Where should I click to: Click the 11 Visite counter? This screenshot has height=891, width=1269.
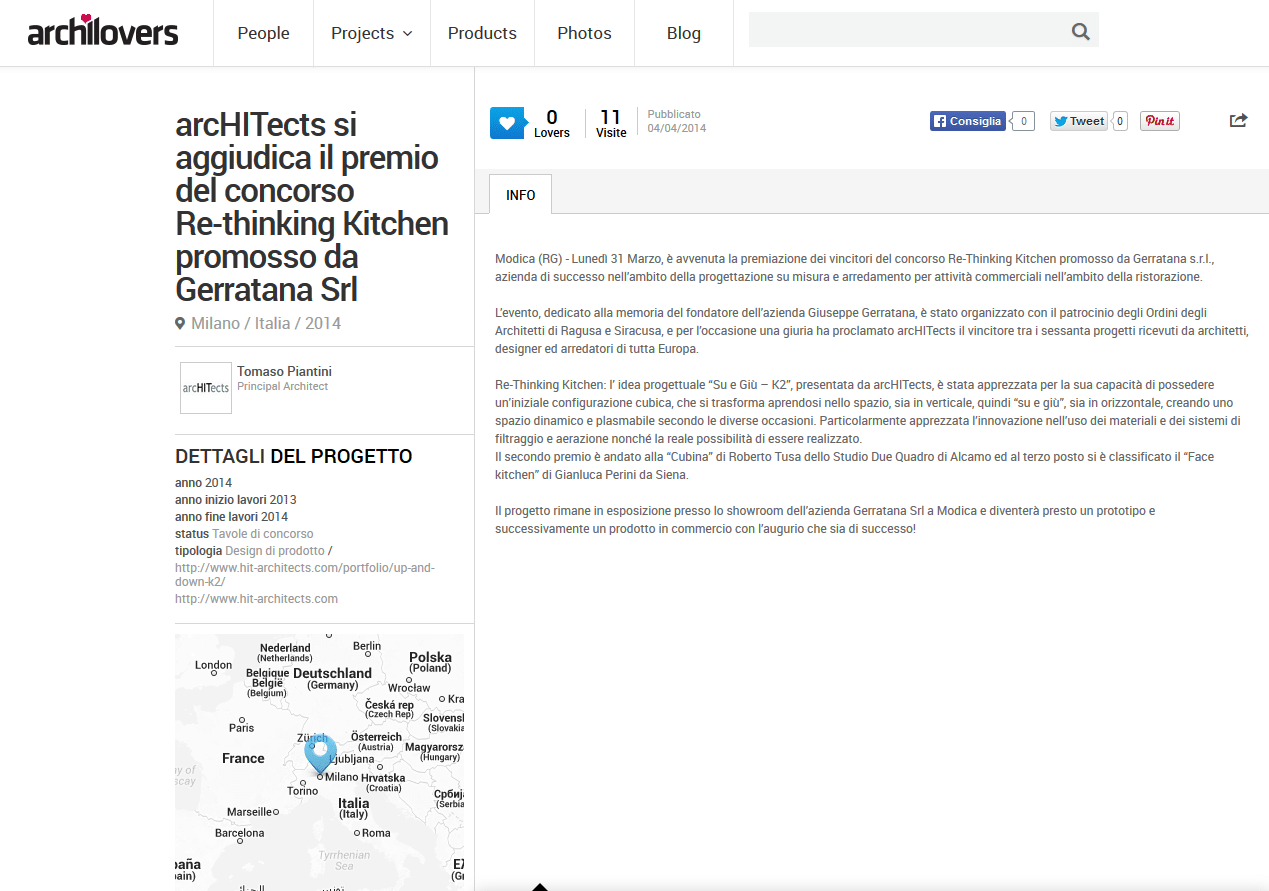click(611, 123)
